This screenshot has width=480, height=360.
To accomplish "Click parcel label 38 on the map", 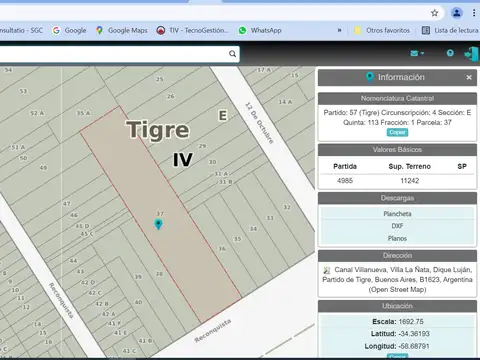I will (159, 274).
